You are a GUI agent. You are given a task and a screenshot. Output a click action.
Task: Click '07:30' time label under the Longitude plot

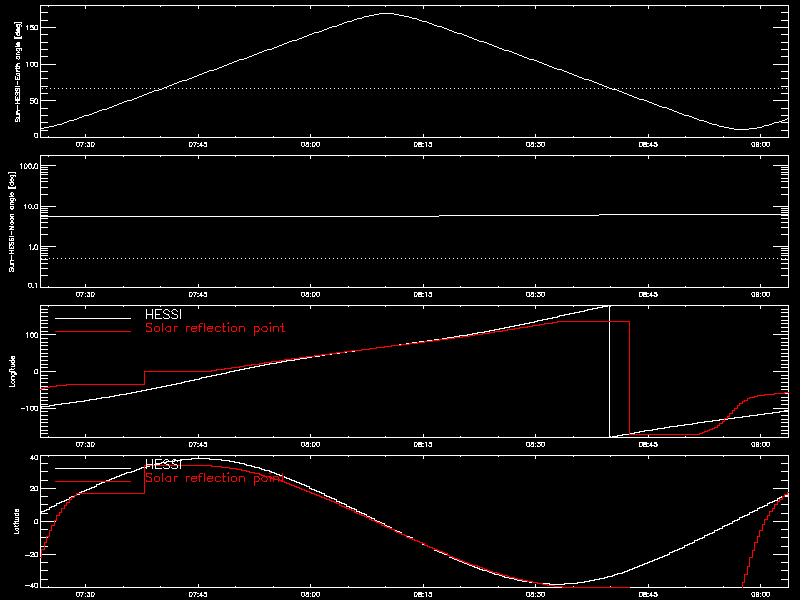coord(85,444)
